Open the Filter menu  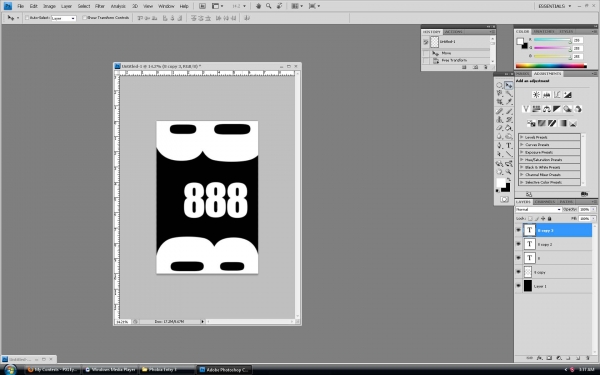100,6
